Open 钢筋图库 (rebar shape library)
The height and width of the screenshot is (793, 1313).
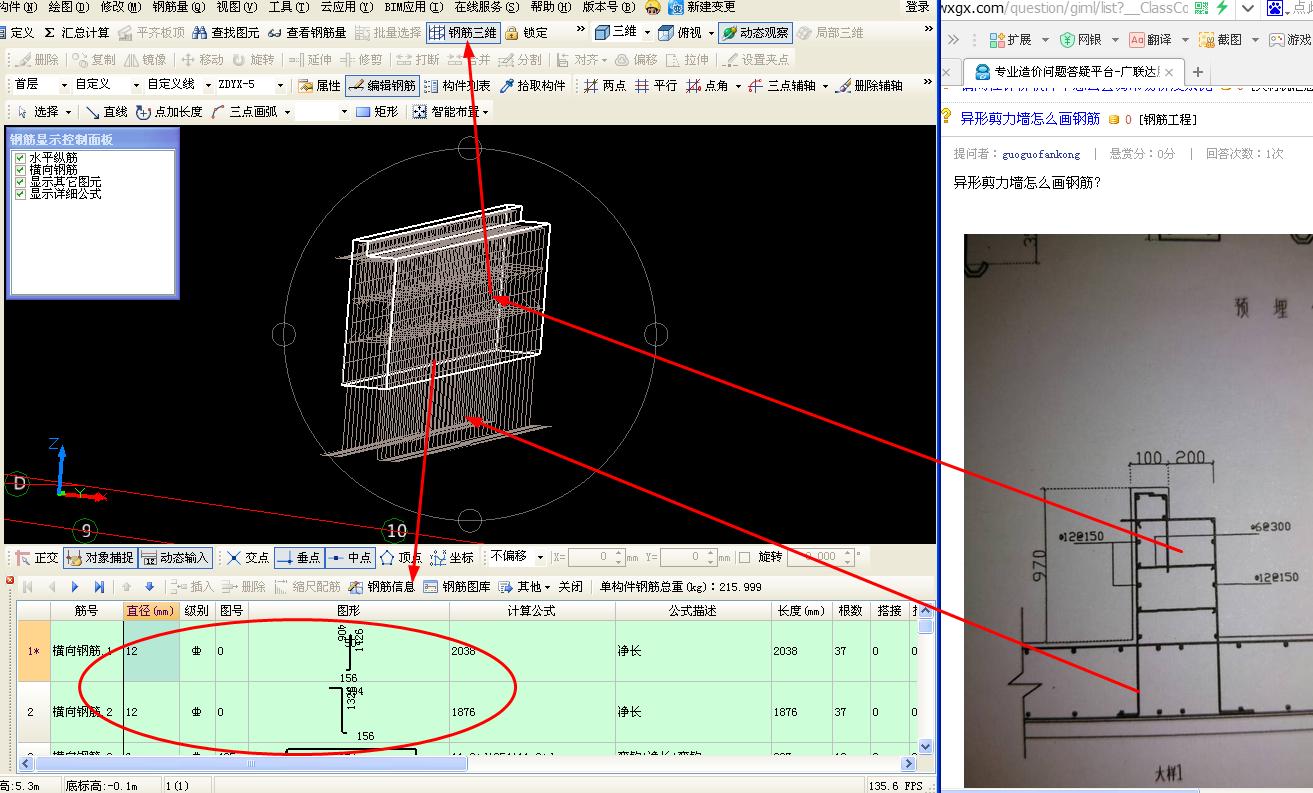pyautogui.click(x=457, y=586)
